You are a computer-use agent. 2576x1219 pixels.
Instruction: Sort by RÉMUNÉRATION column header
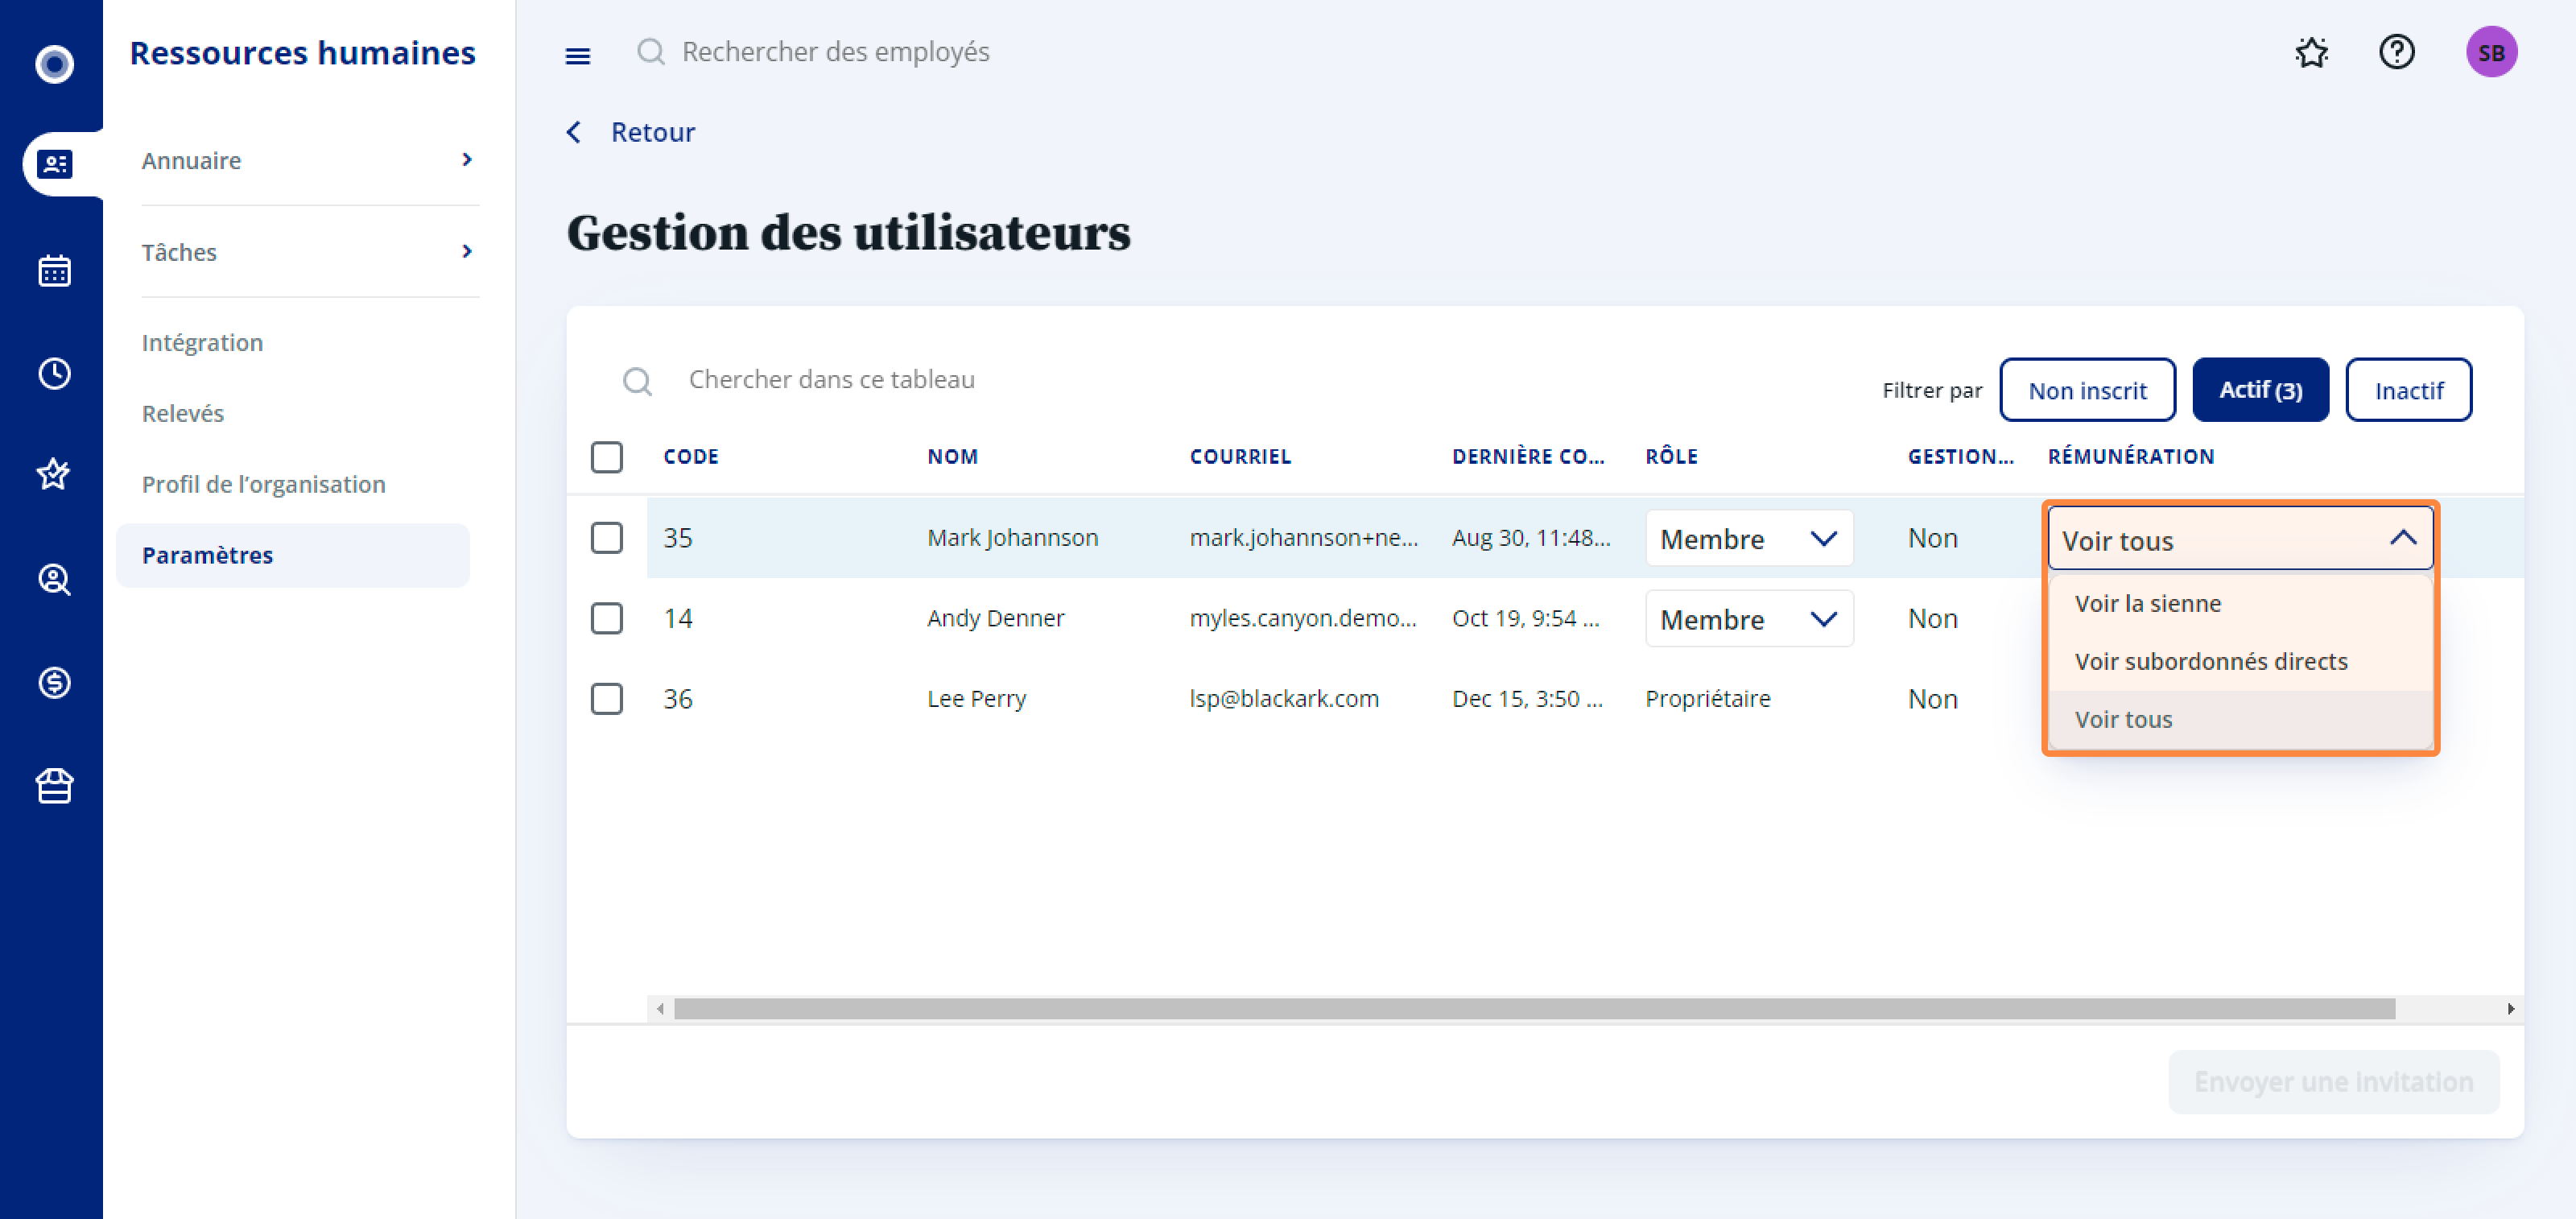pyautogui.click(x=2130, y=457)
